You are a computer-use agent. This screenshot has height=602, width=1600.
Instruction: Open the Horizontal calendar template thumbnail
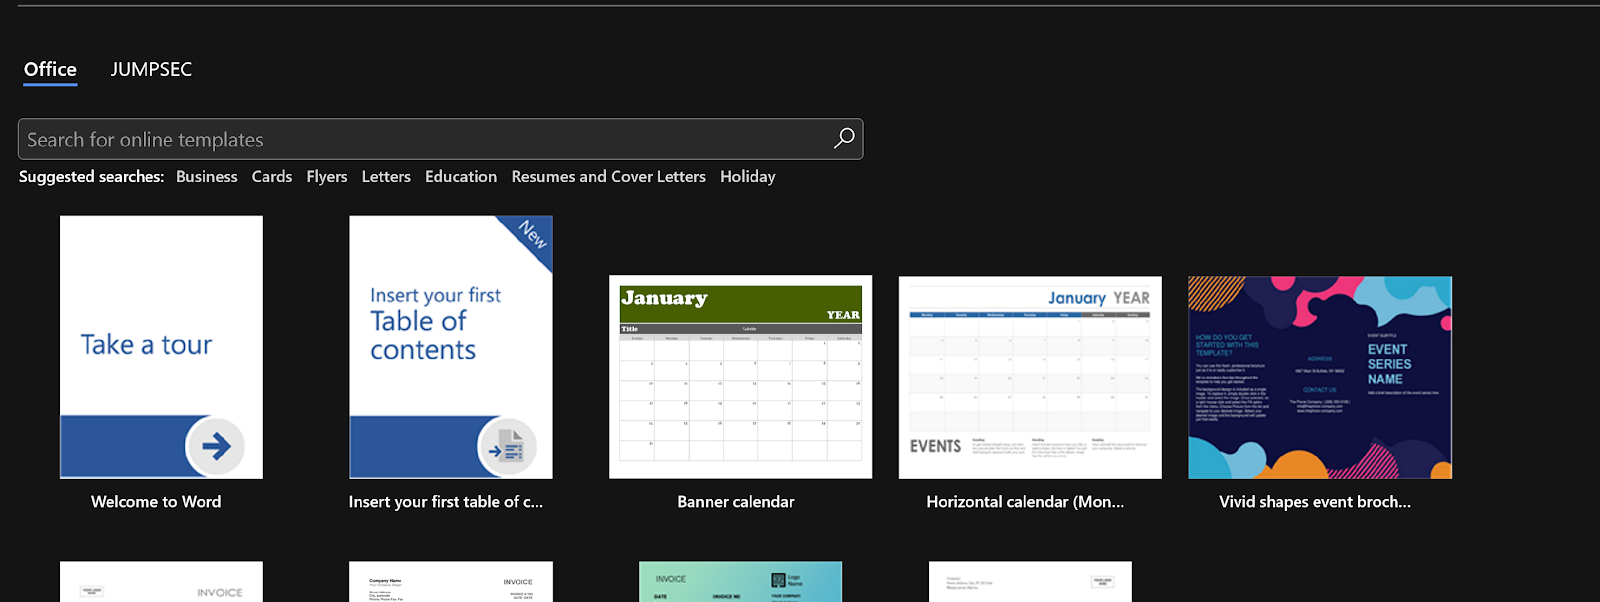point(1030,377)
